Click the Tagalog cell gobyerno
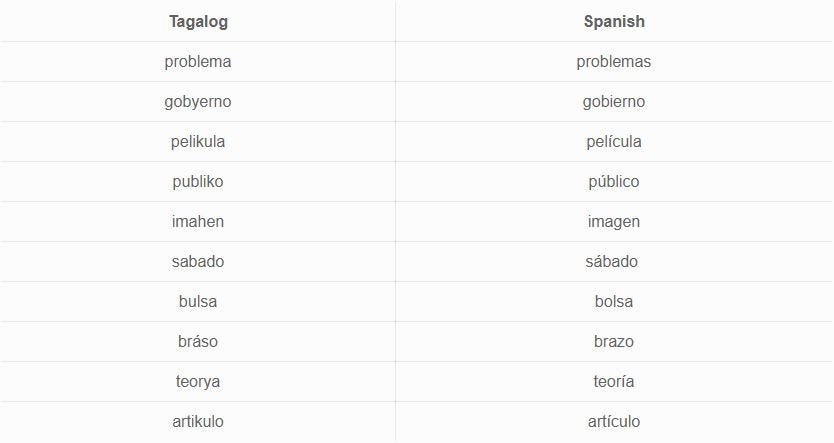This screenshot has width=834, height=443. pyautogui.click(x=198, y=102)
